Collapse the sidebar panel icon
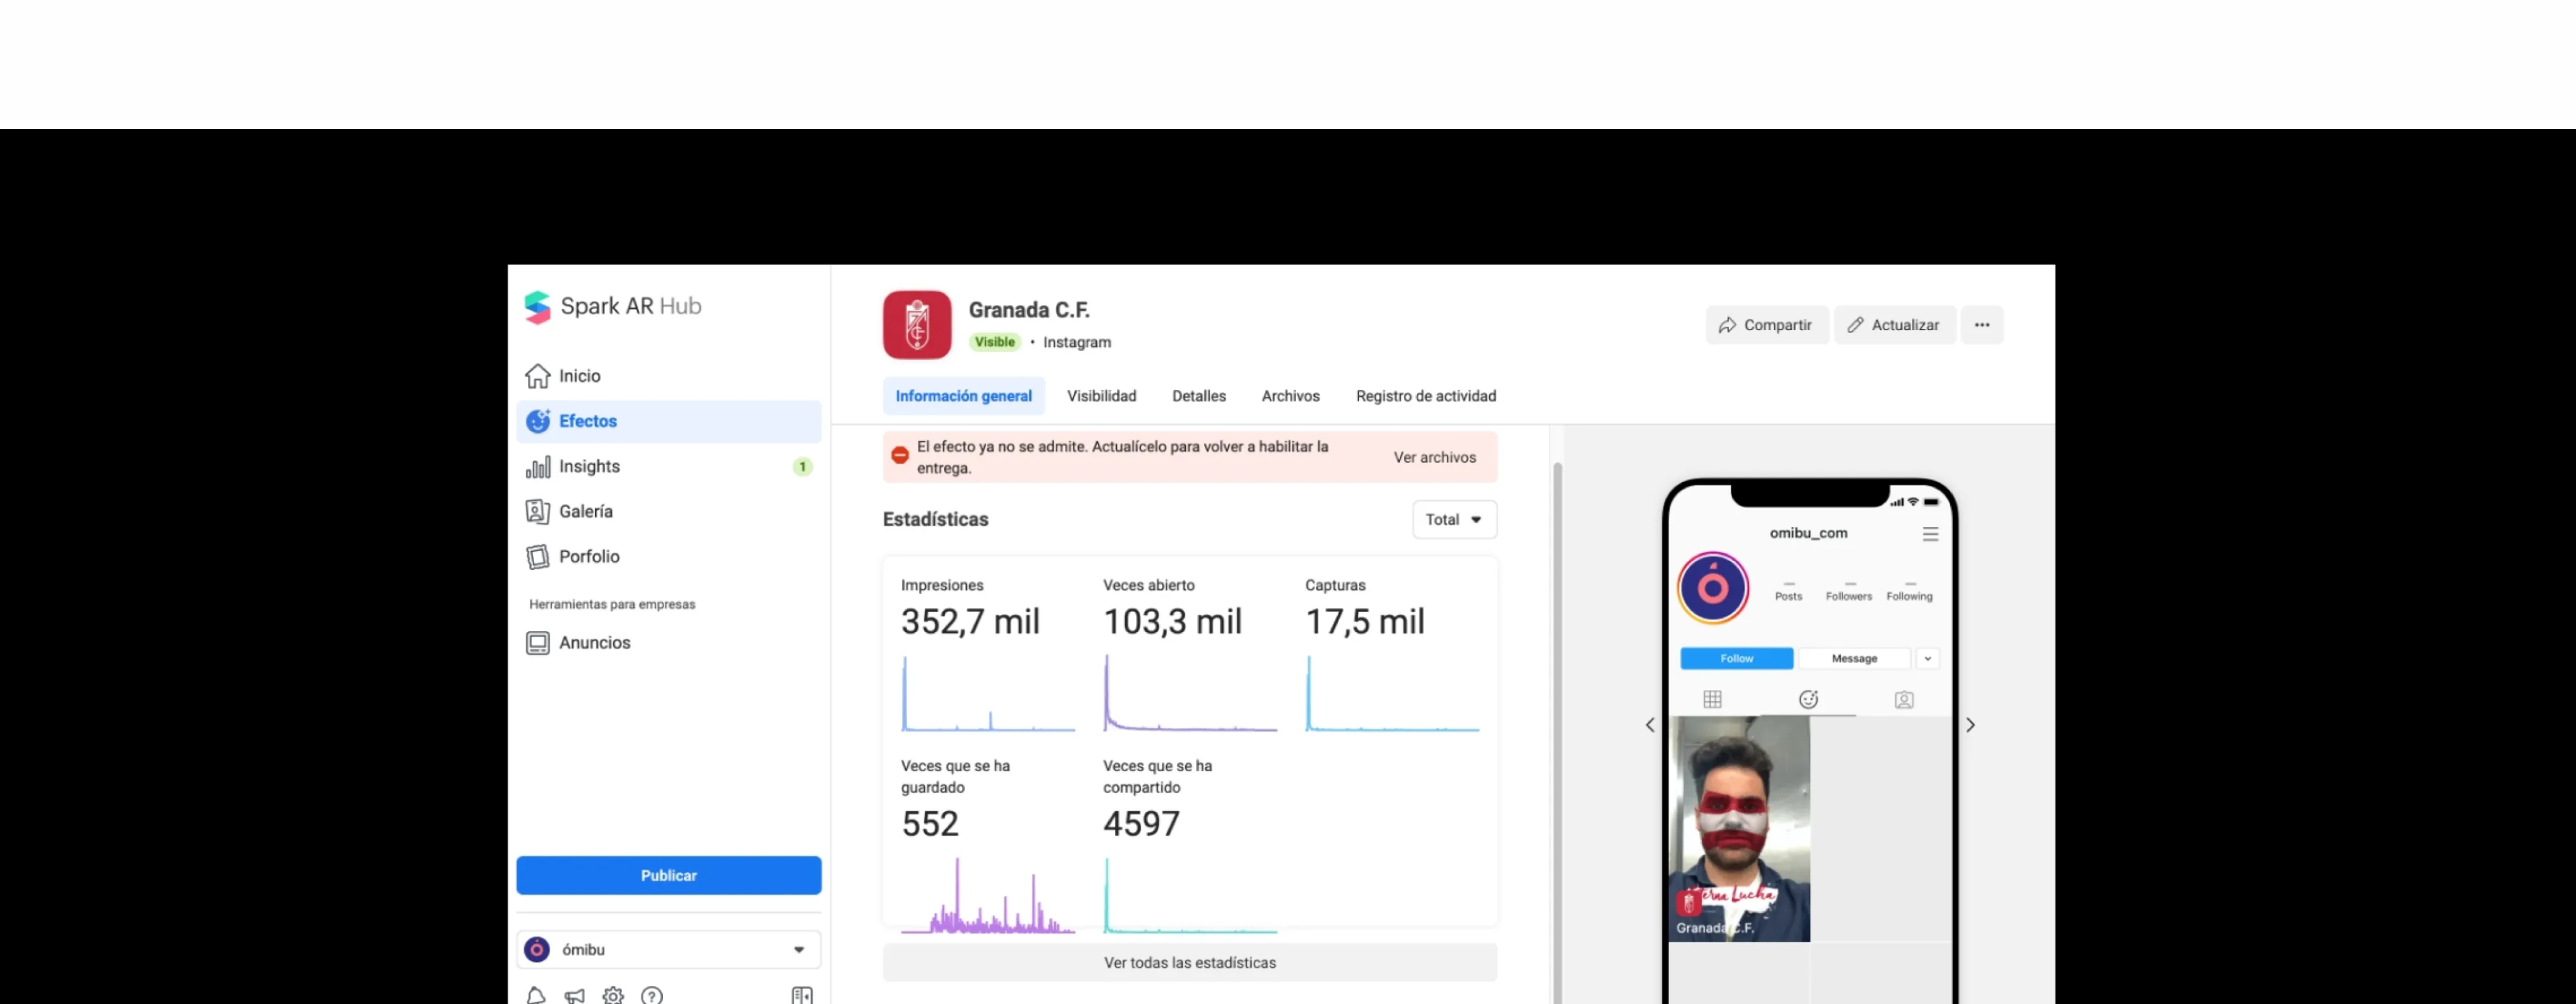 click(x=802, y=995)
